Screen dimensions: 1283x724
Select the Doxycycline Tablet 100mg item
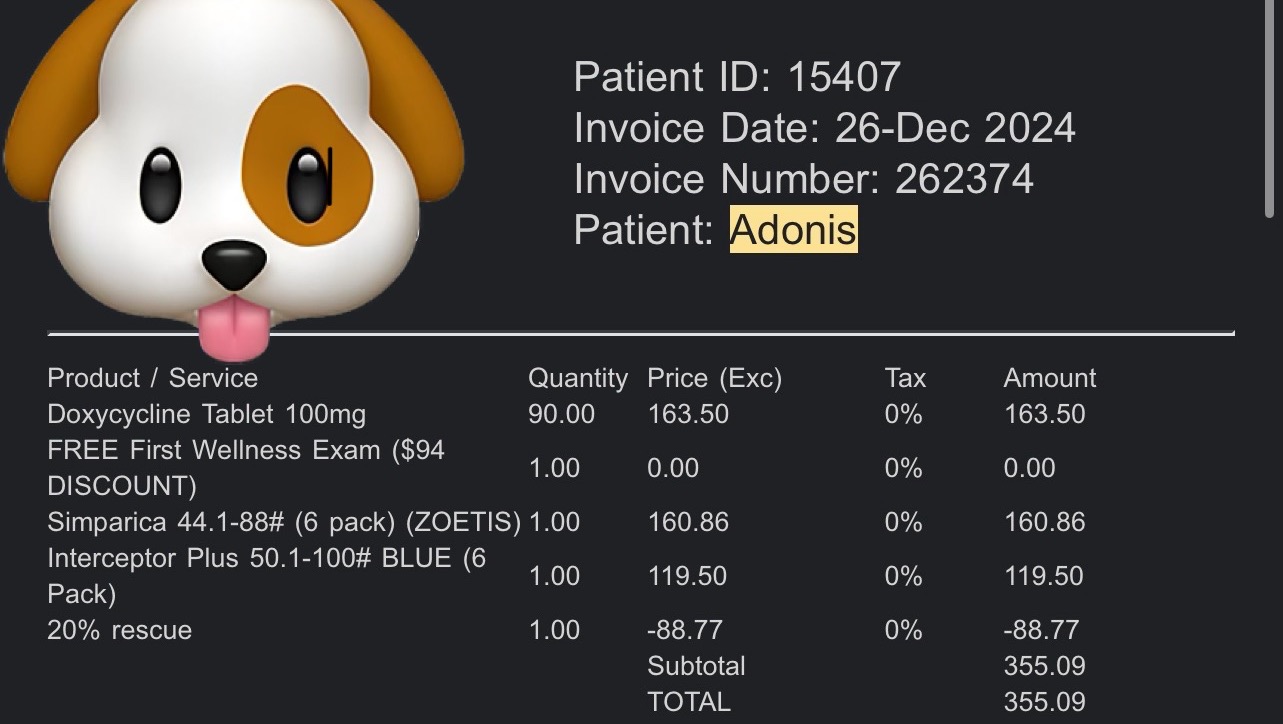tap(206, 414)
